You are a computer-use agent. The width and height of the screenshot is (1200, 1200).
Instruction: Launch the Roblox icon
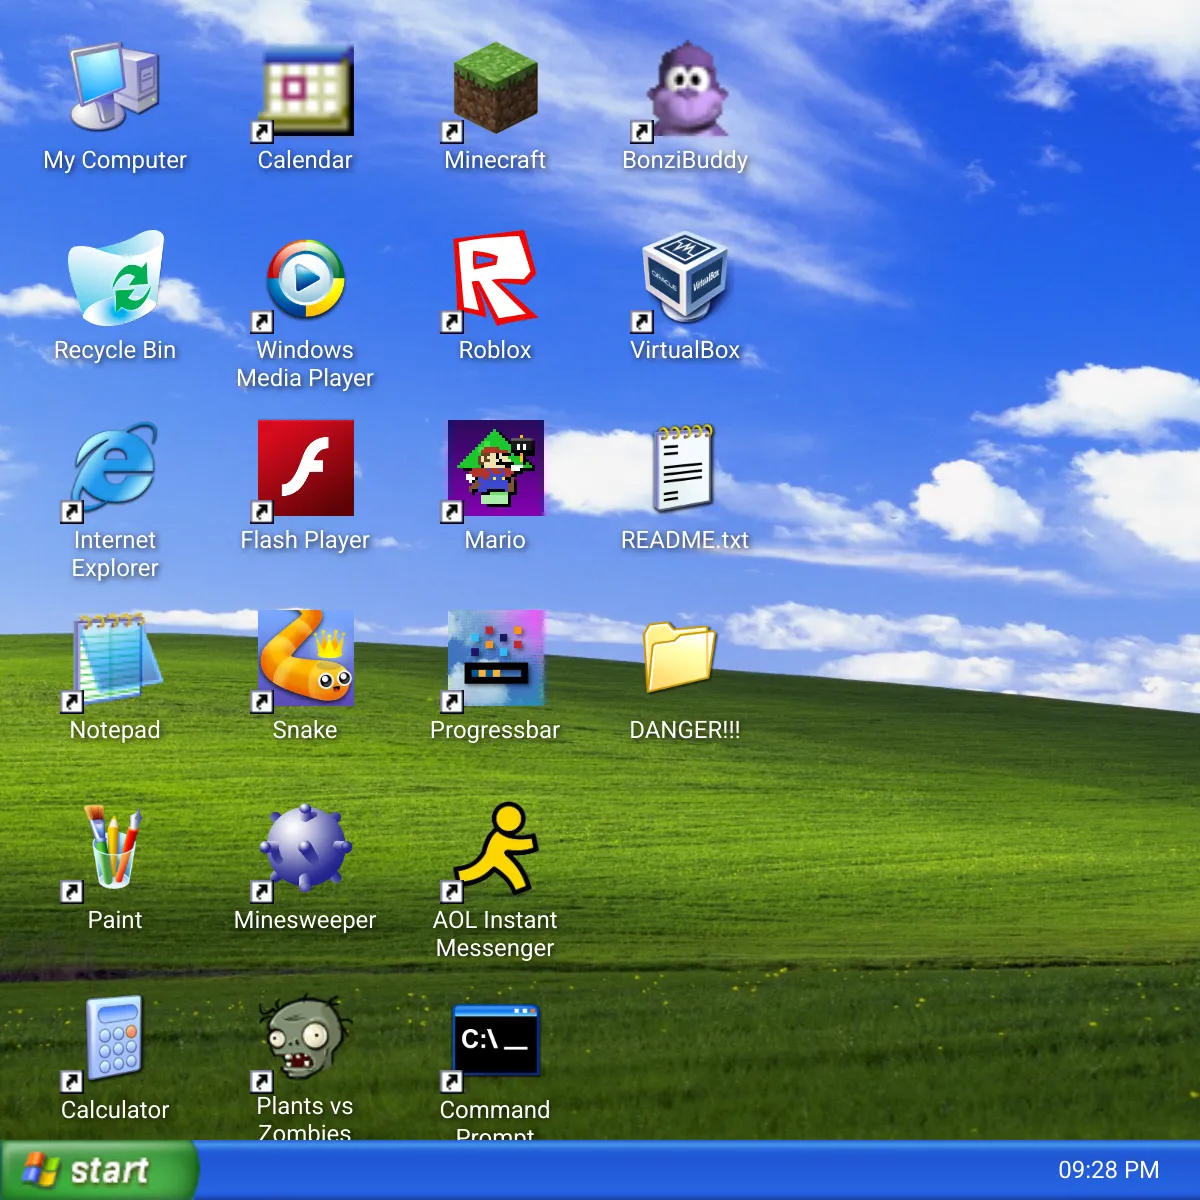[495, 278]
